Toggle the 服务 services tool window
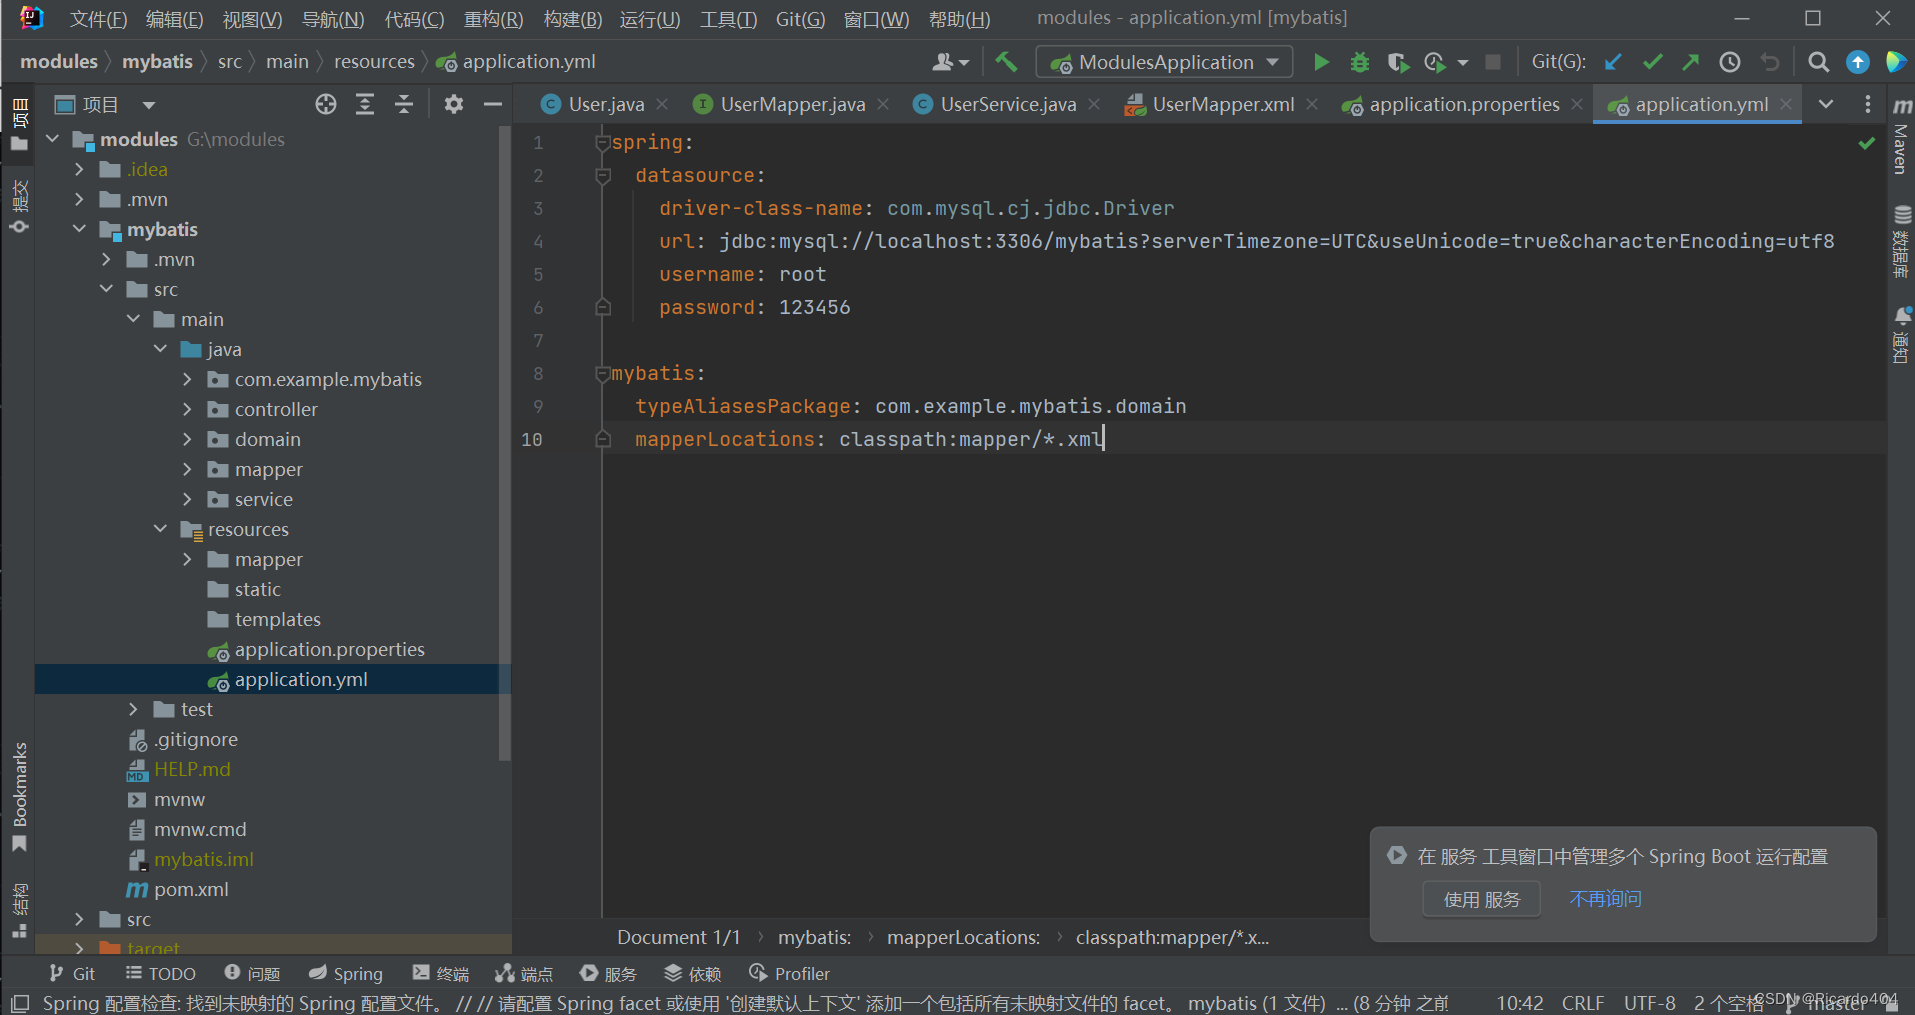The image size is (1915, 1015). (607, 972)
